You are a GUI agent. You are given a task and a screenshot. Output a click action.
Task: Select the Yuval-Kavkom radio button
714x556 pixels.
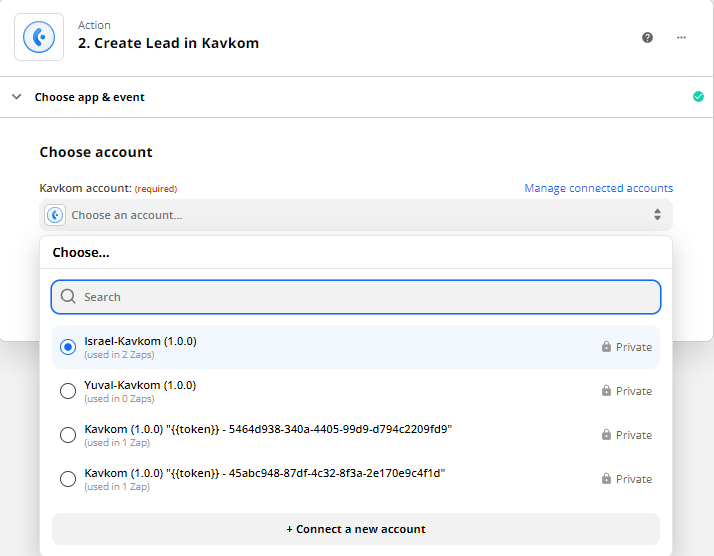(x=68, y=391)
